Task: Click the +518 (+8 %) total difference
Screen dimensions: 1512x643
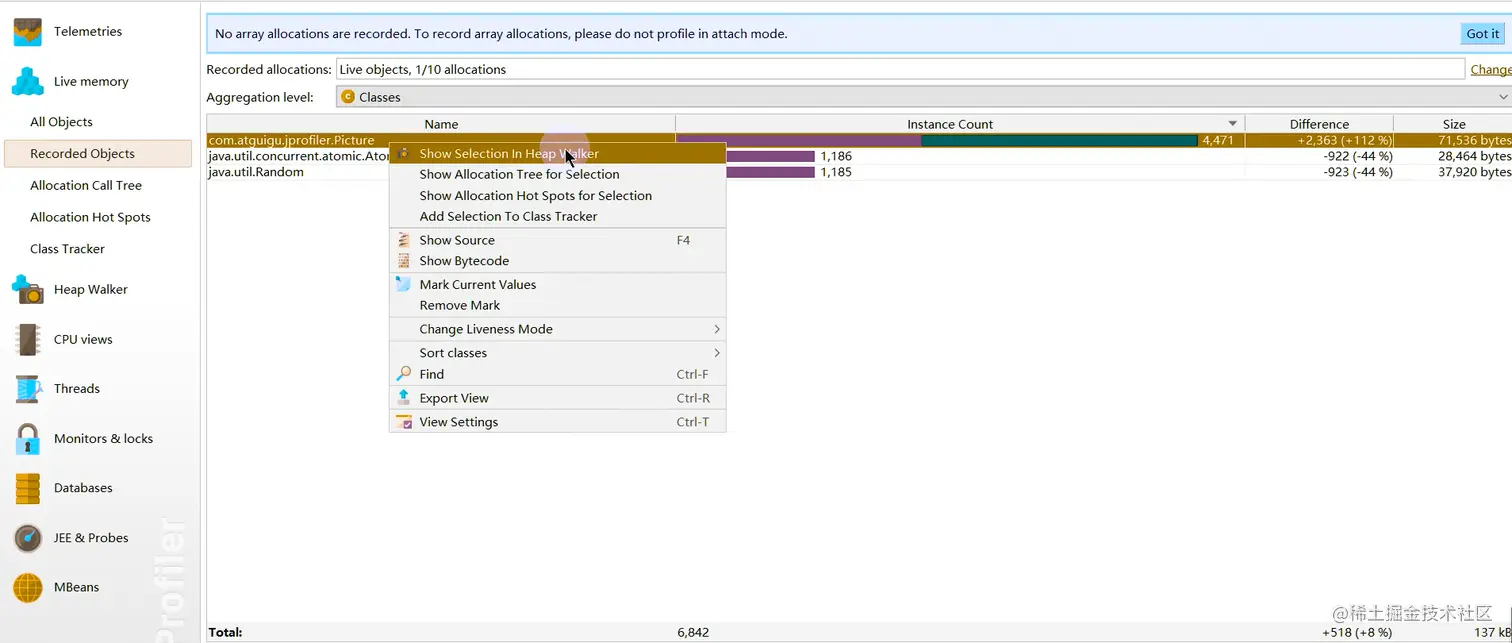Action: tap(1357, 632)
